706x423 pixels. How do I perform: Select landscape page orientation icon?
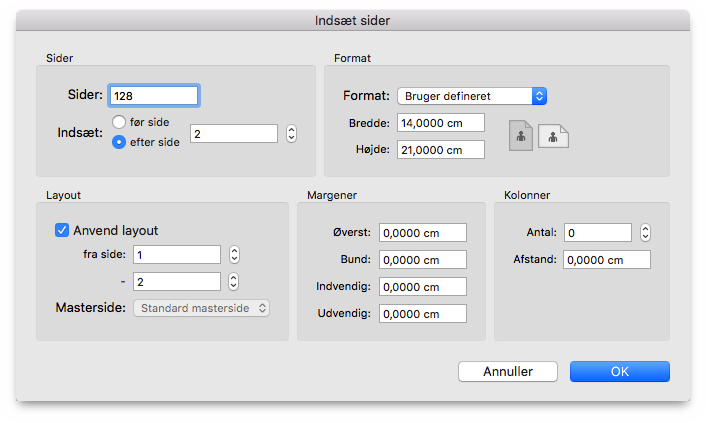tap(553, 136)
